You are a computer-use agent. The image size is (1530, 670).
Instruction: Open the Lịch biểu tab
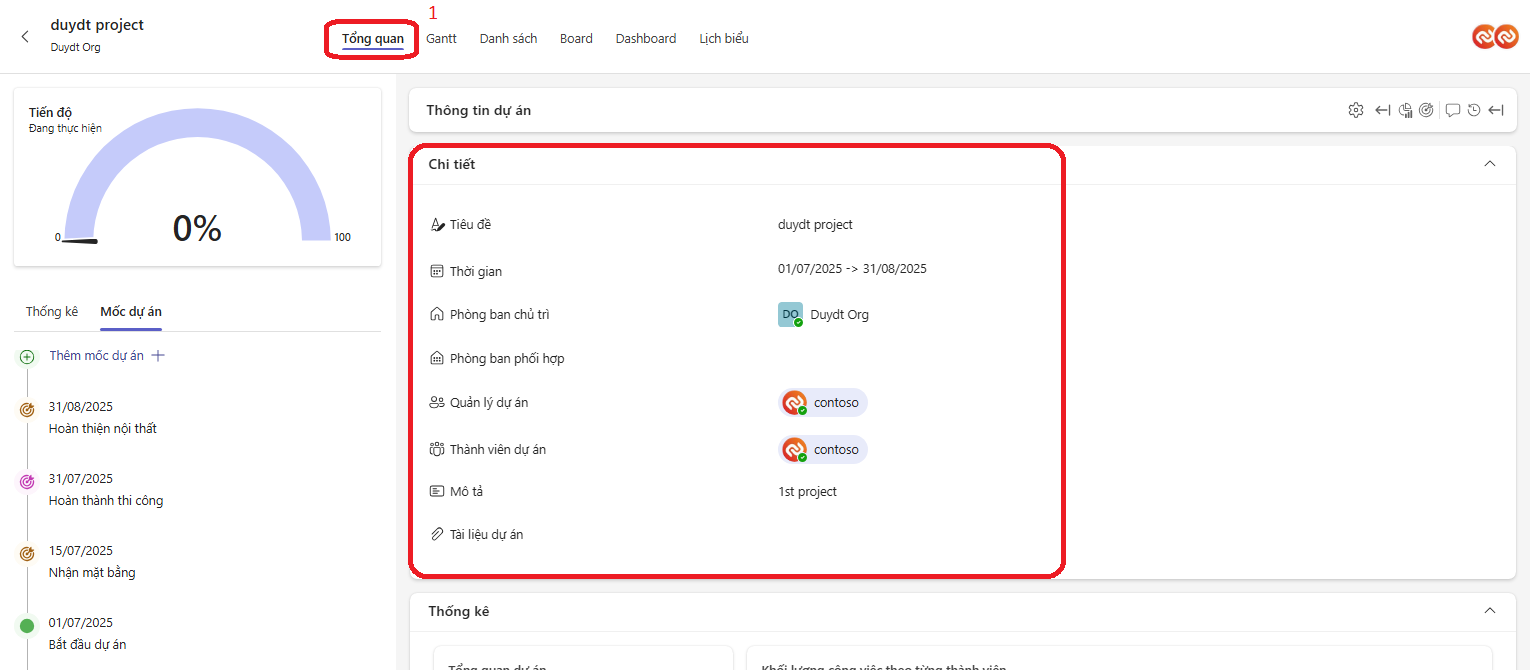tap(724, 39)
